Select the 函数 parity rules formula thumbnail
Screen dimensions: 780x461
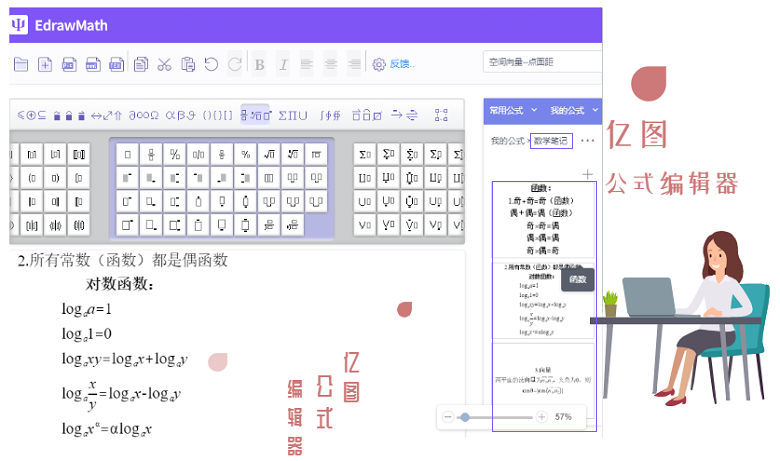544,219
